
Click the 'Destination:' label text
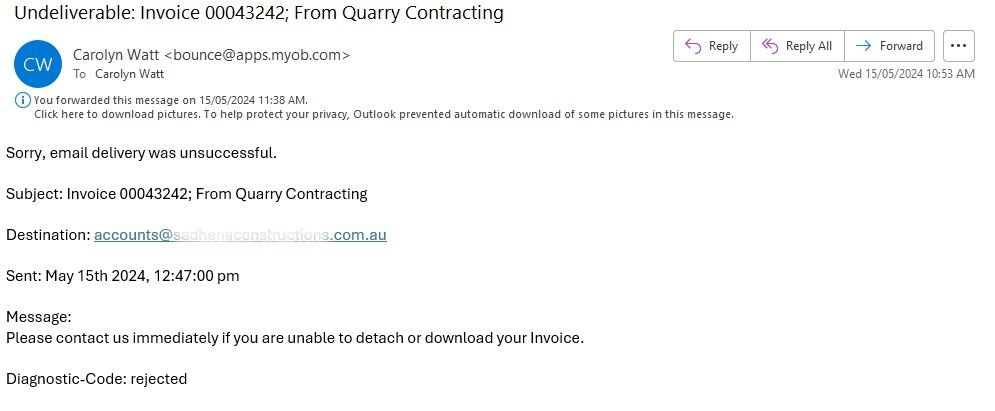(x=47, y=235)
